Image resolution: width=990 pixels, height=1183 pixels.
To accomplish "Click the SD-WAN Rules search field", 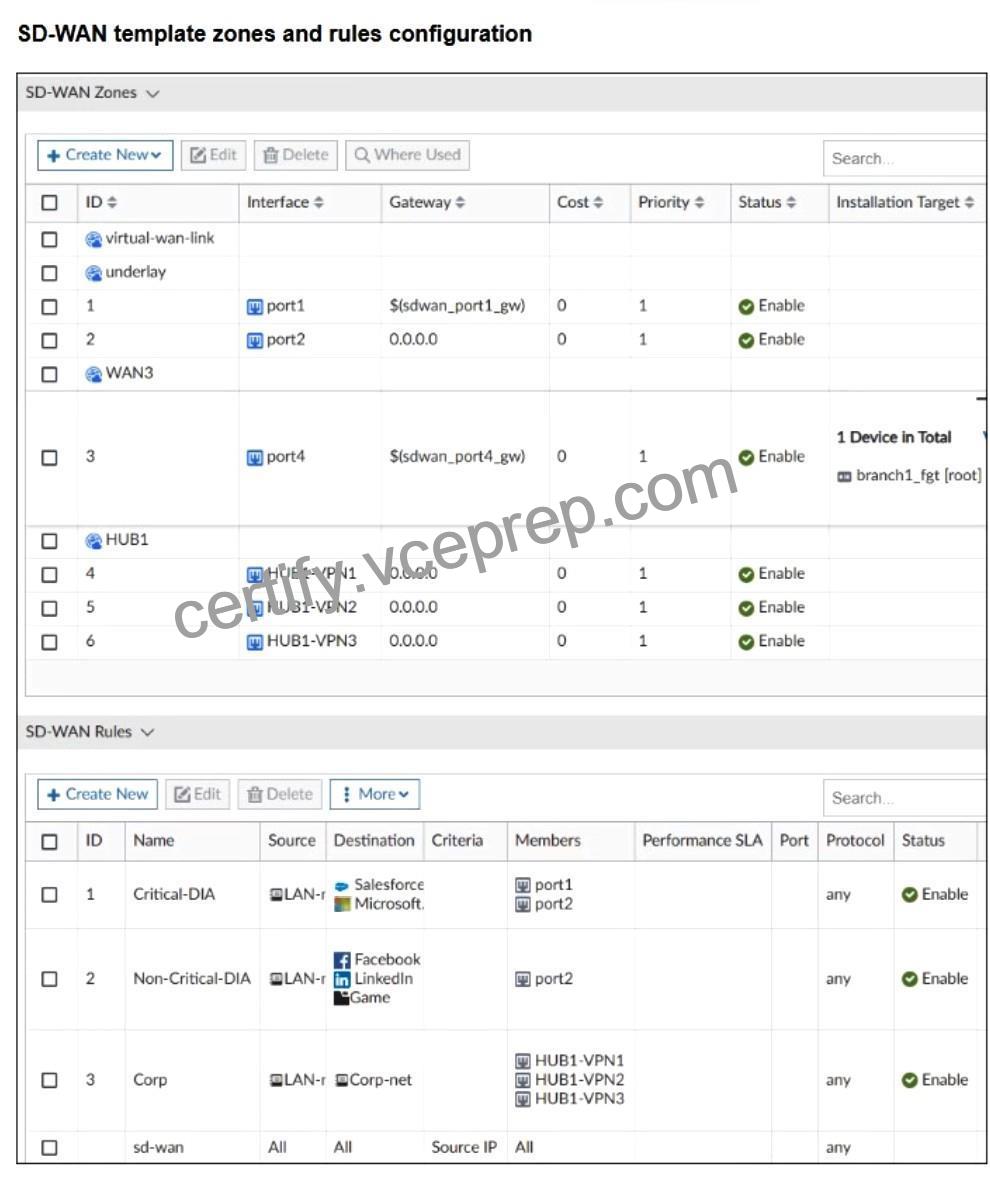I will 904,798.
